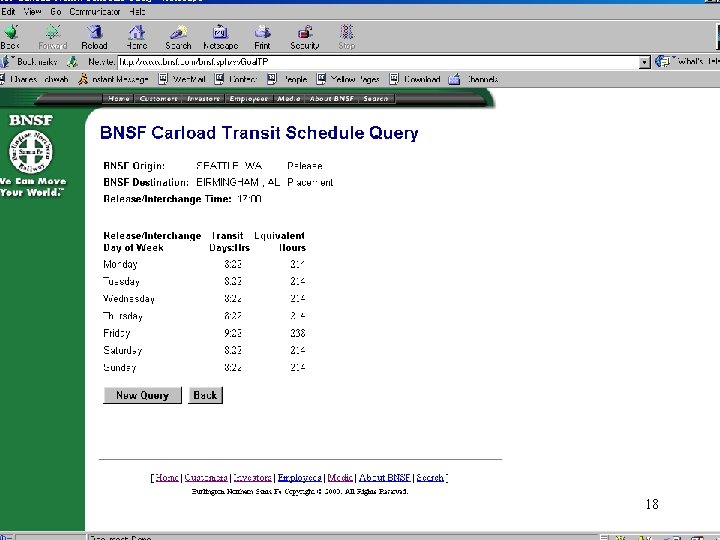Open the Help menu

(137, 11)
